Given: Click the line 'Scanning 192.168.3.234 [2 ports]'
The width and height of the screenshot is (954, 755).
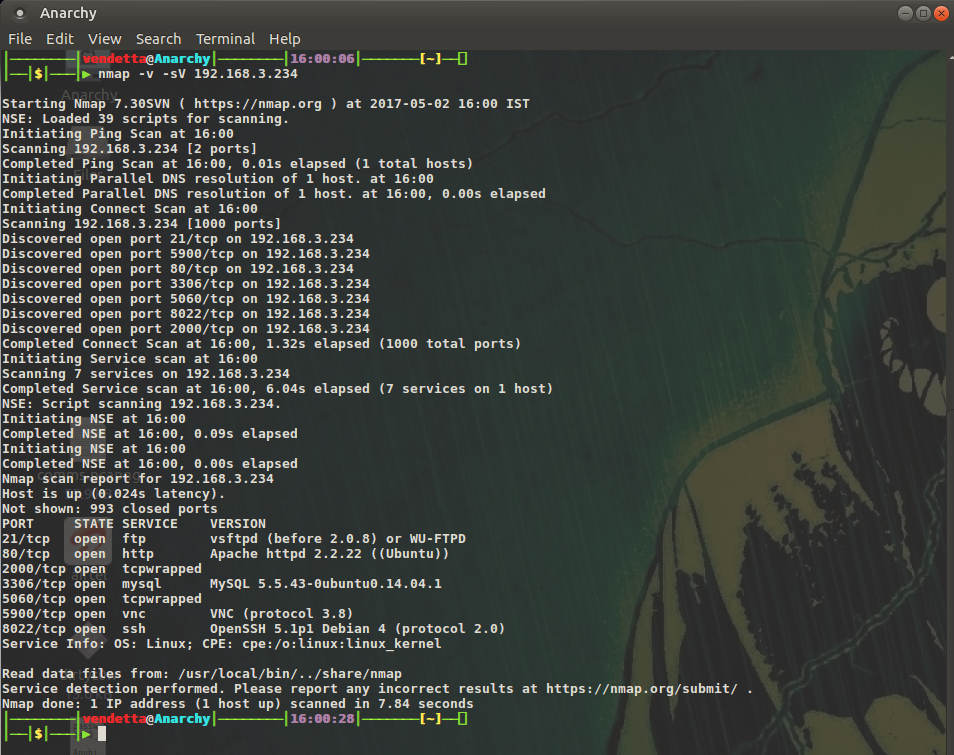Looking at the screenshot, I should pyautogui.click(x=130, y=148).
